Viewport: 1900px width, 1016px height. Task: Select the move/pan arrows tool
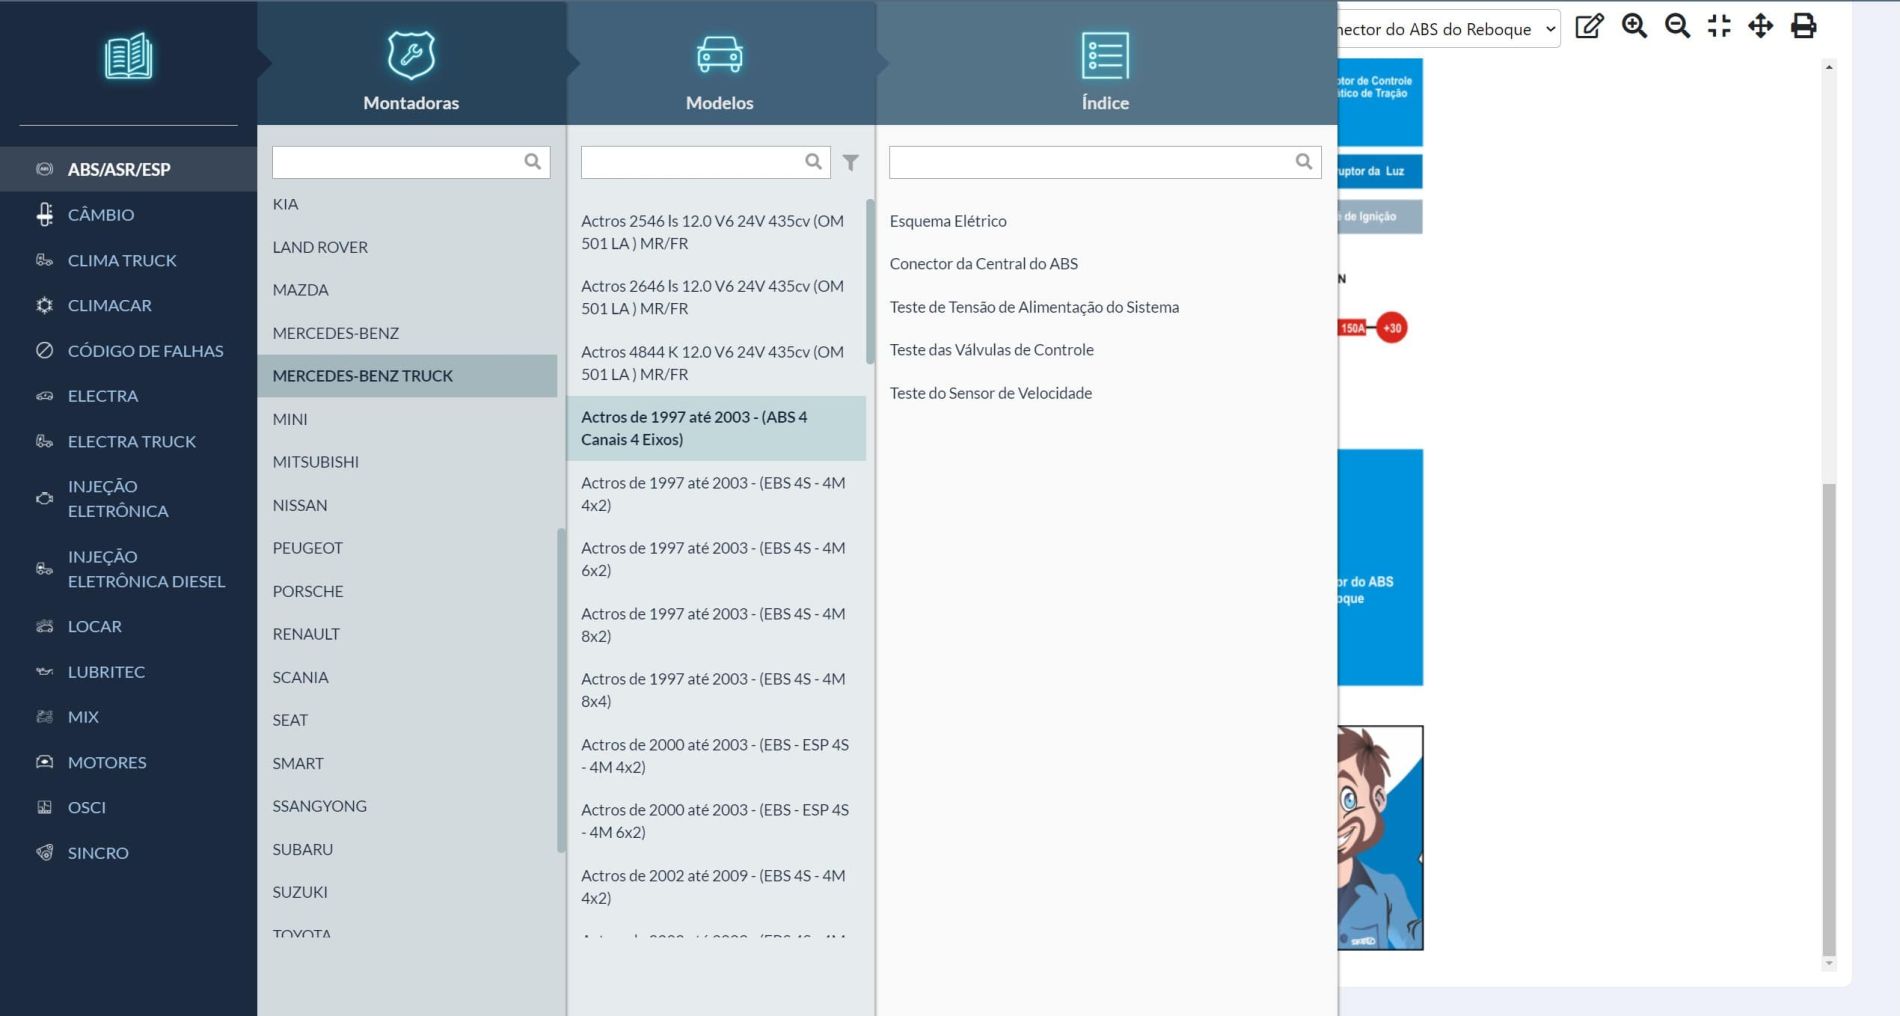1761,27
